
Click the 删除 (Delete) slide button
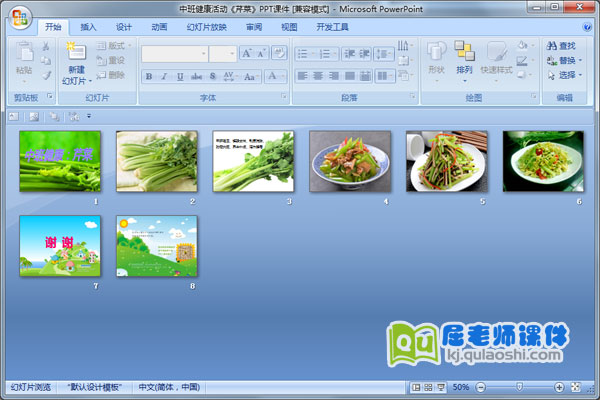coord(111,75)
